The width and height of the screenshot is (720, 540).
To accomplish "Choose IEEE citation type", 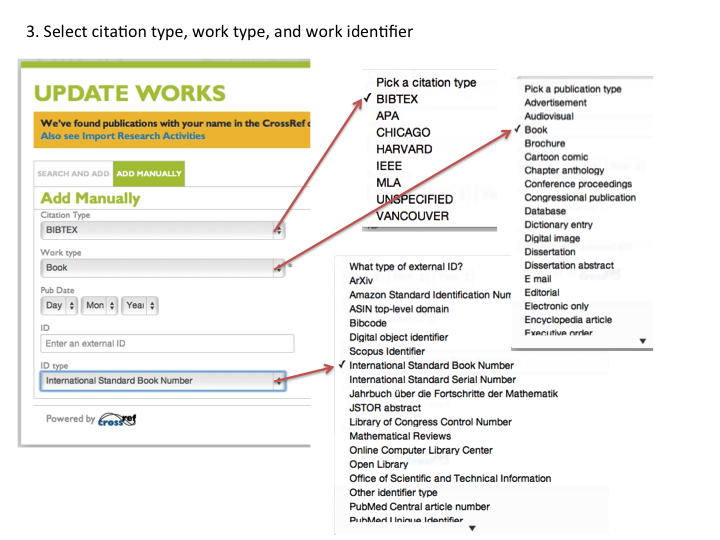I will (389, 166).
